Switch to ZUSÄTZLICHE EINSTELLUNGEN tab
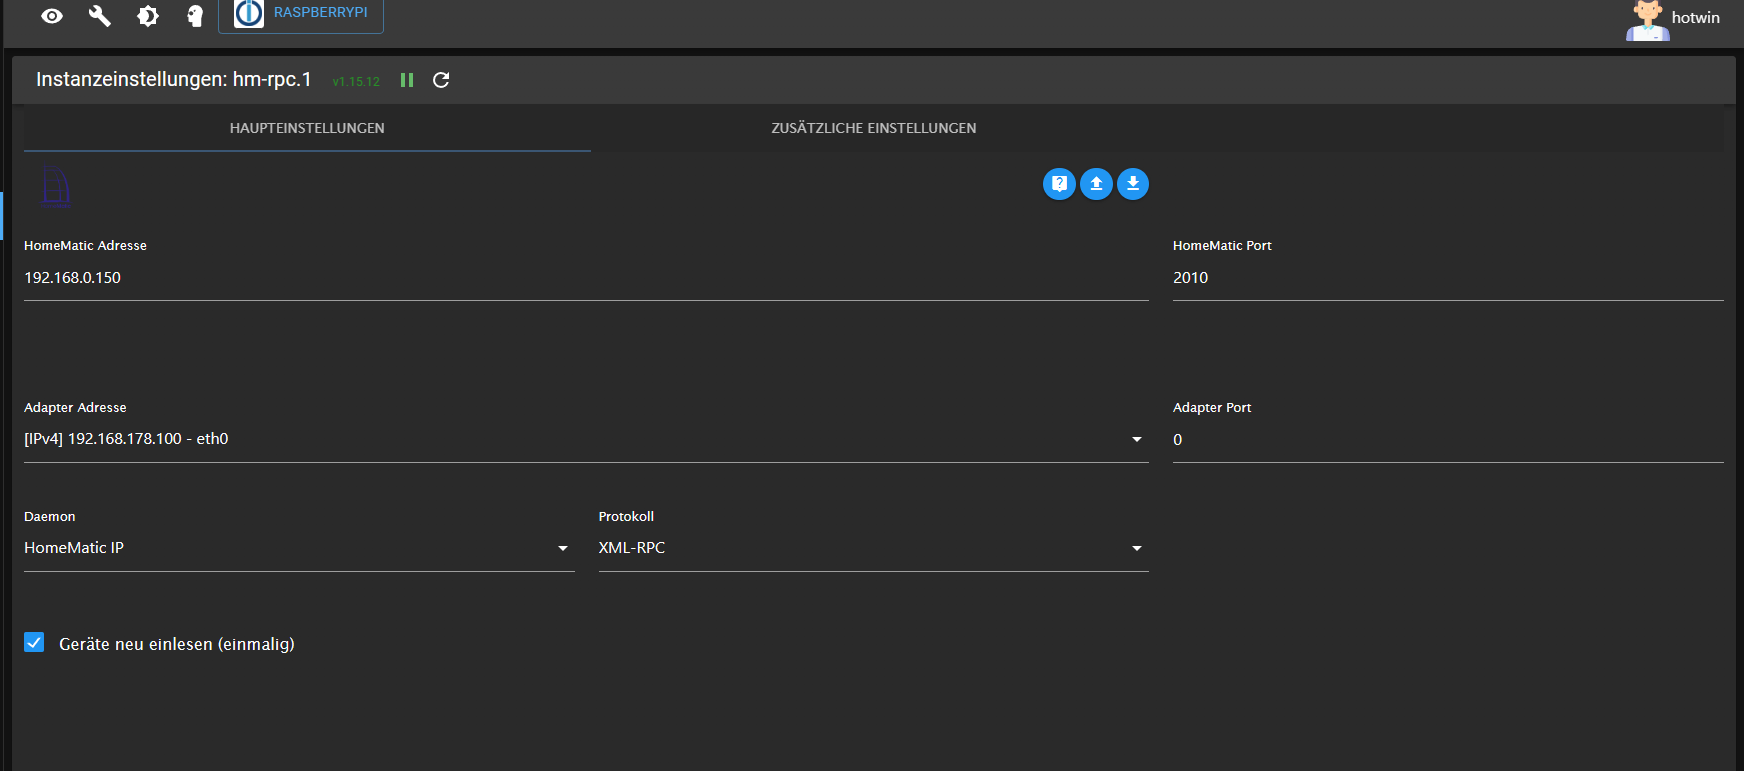The height and width of the screenshot is (771, 1744). click(x=874, y=128)
